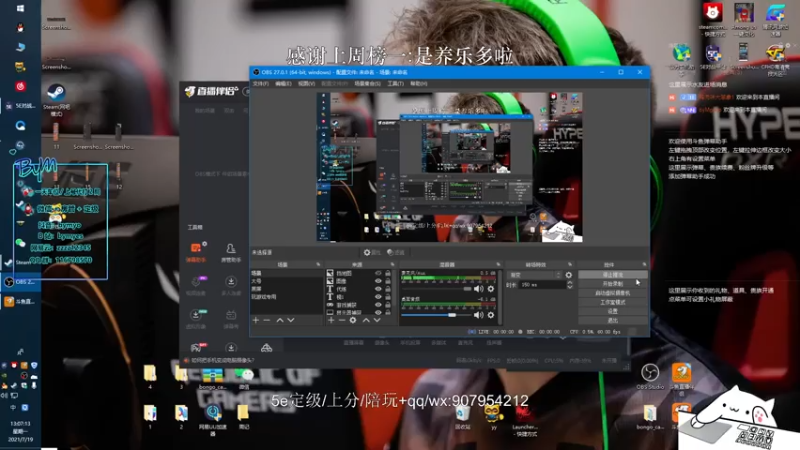Image resolution: width=800 pixels, height=450 pixels.
Task: Click the OBS logo in title bar
Action: coord(256,72)
